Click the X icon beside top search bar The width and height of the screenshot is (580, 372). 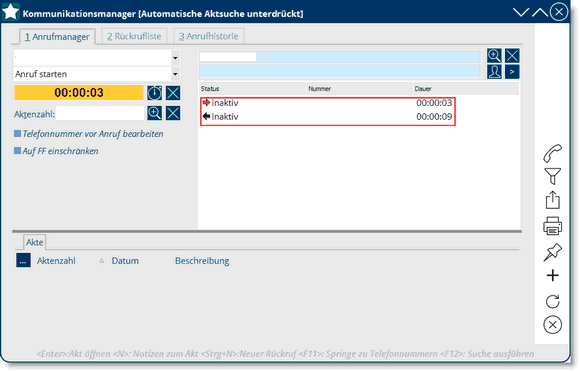tap(512, 55)
